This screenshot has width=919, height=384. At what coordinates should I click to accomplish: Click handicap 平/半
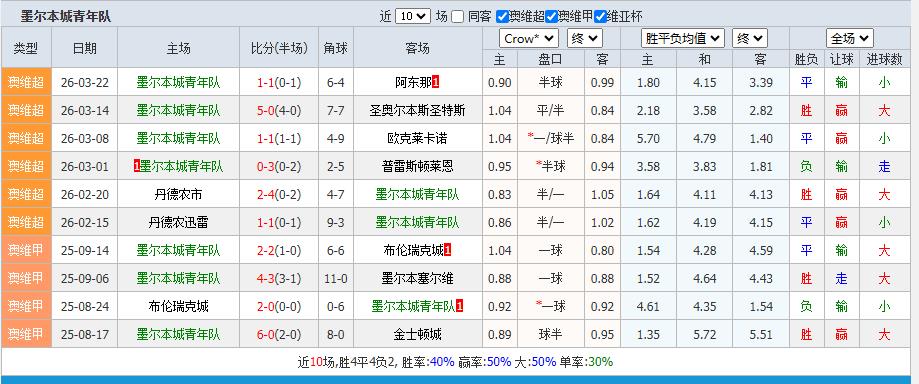pos(550,111)
